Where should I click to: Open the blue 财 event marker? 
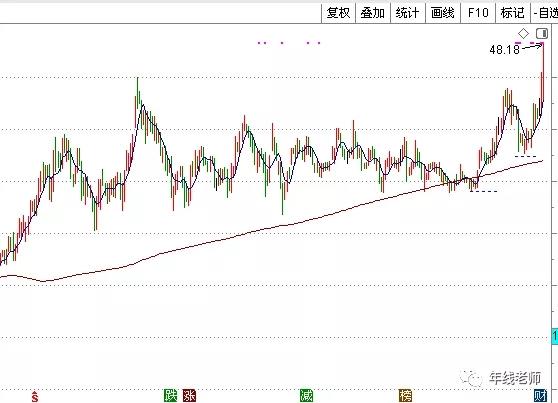[541, 396]
